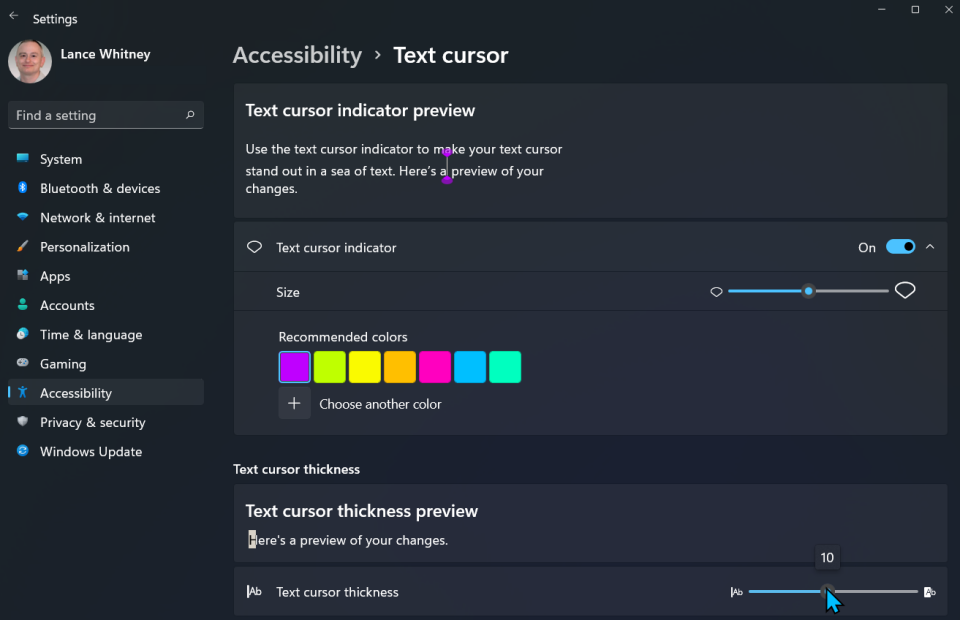Navigate back using the Accessibility breadcrumb link
The height and width of the screenshot is (620, 960).
pos(297,55)
